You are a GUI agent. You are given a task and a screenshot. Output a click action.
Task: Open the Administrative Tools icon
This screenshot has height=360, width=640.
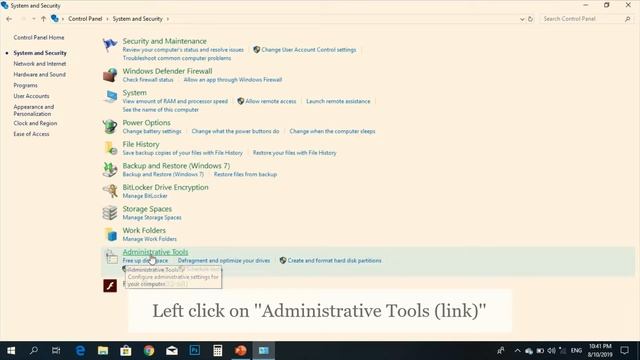click(x=111, y=256)
